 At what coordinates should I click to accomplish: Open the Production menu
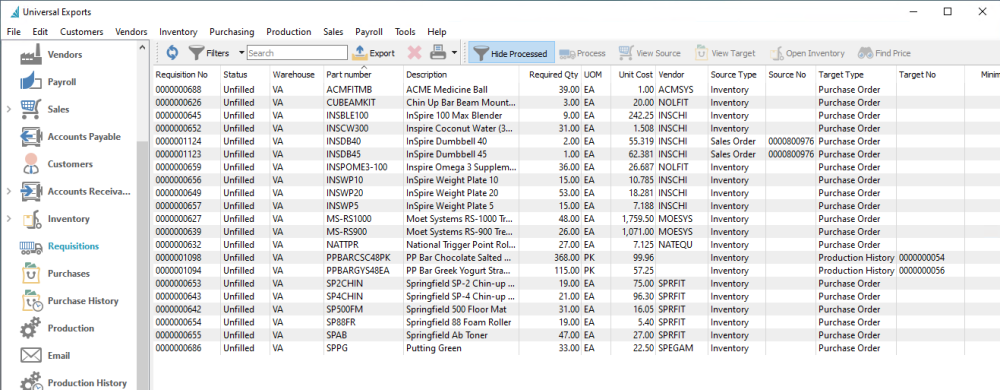289,32
